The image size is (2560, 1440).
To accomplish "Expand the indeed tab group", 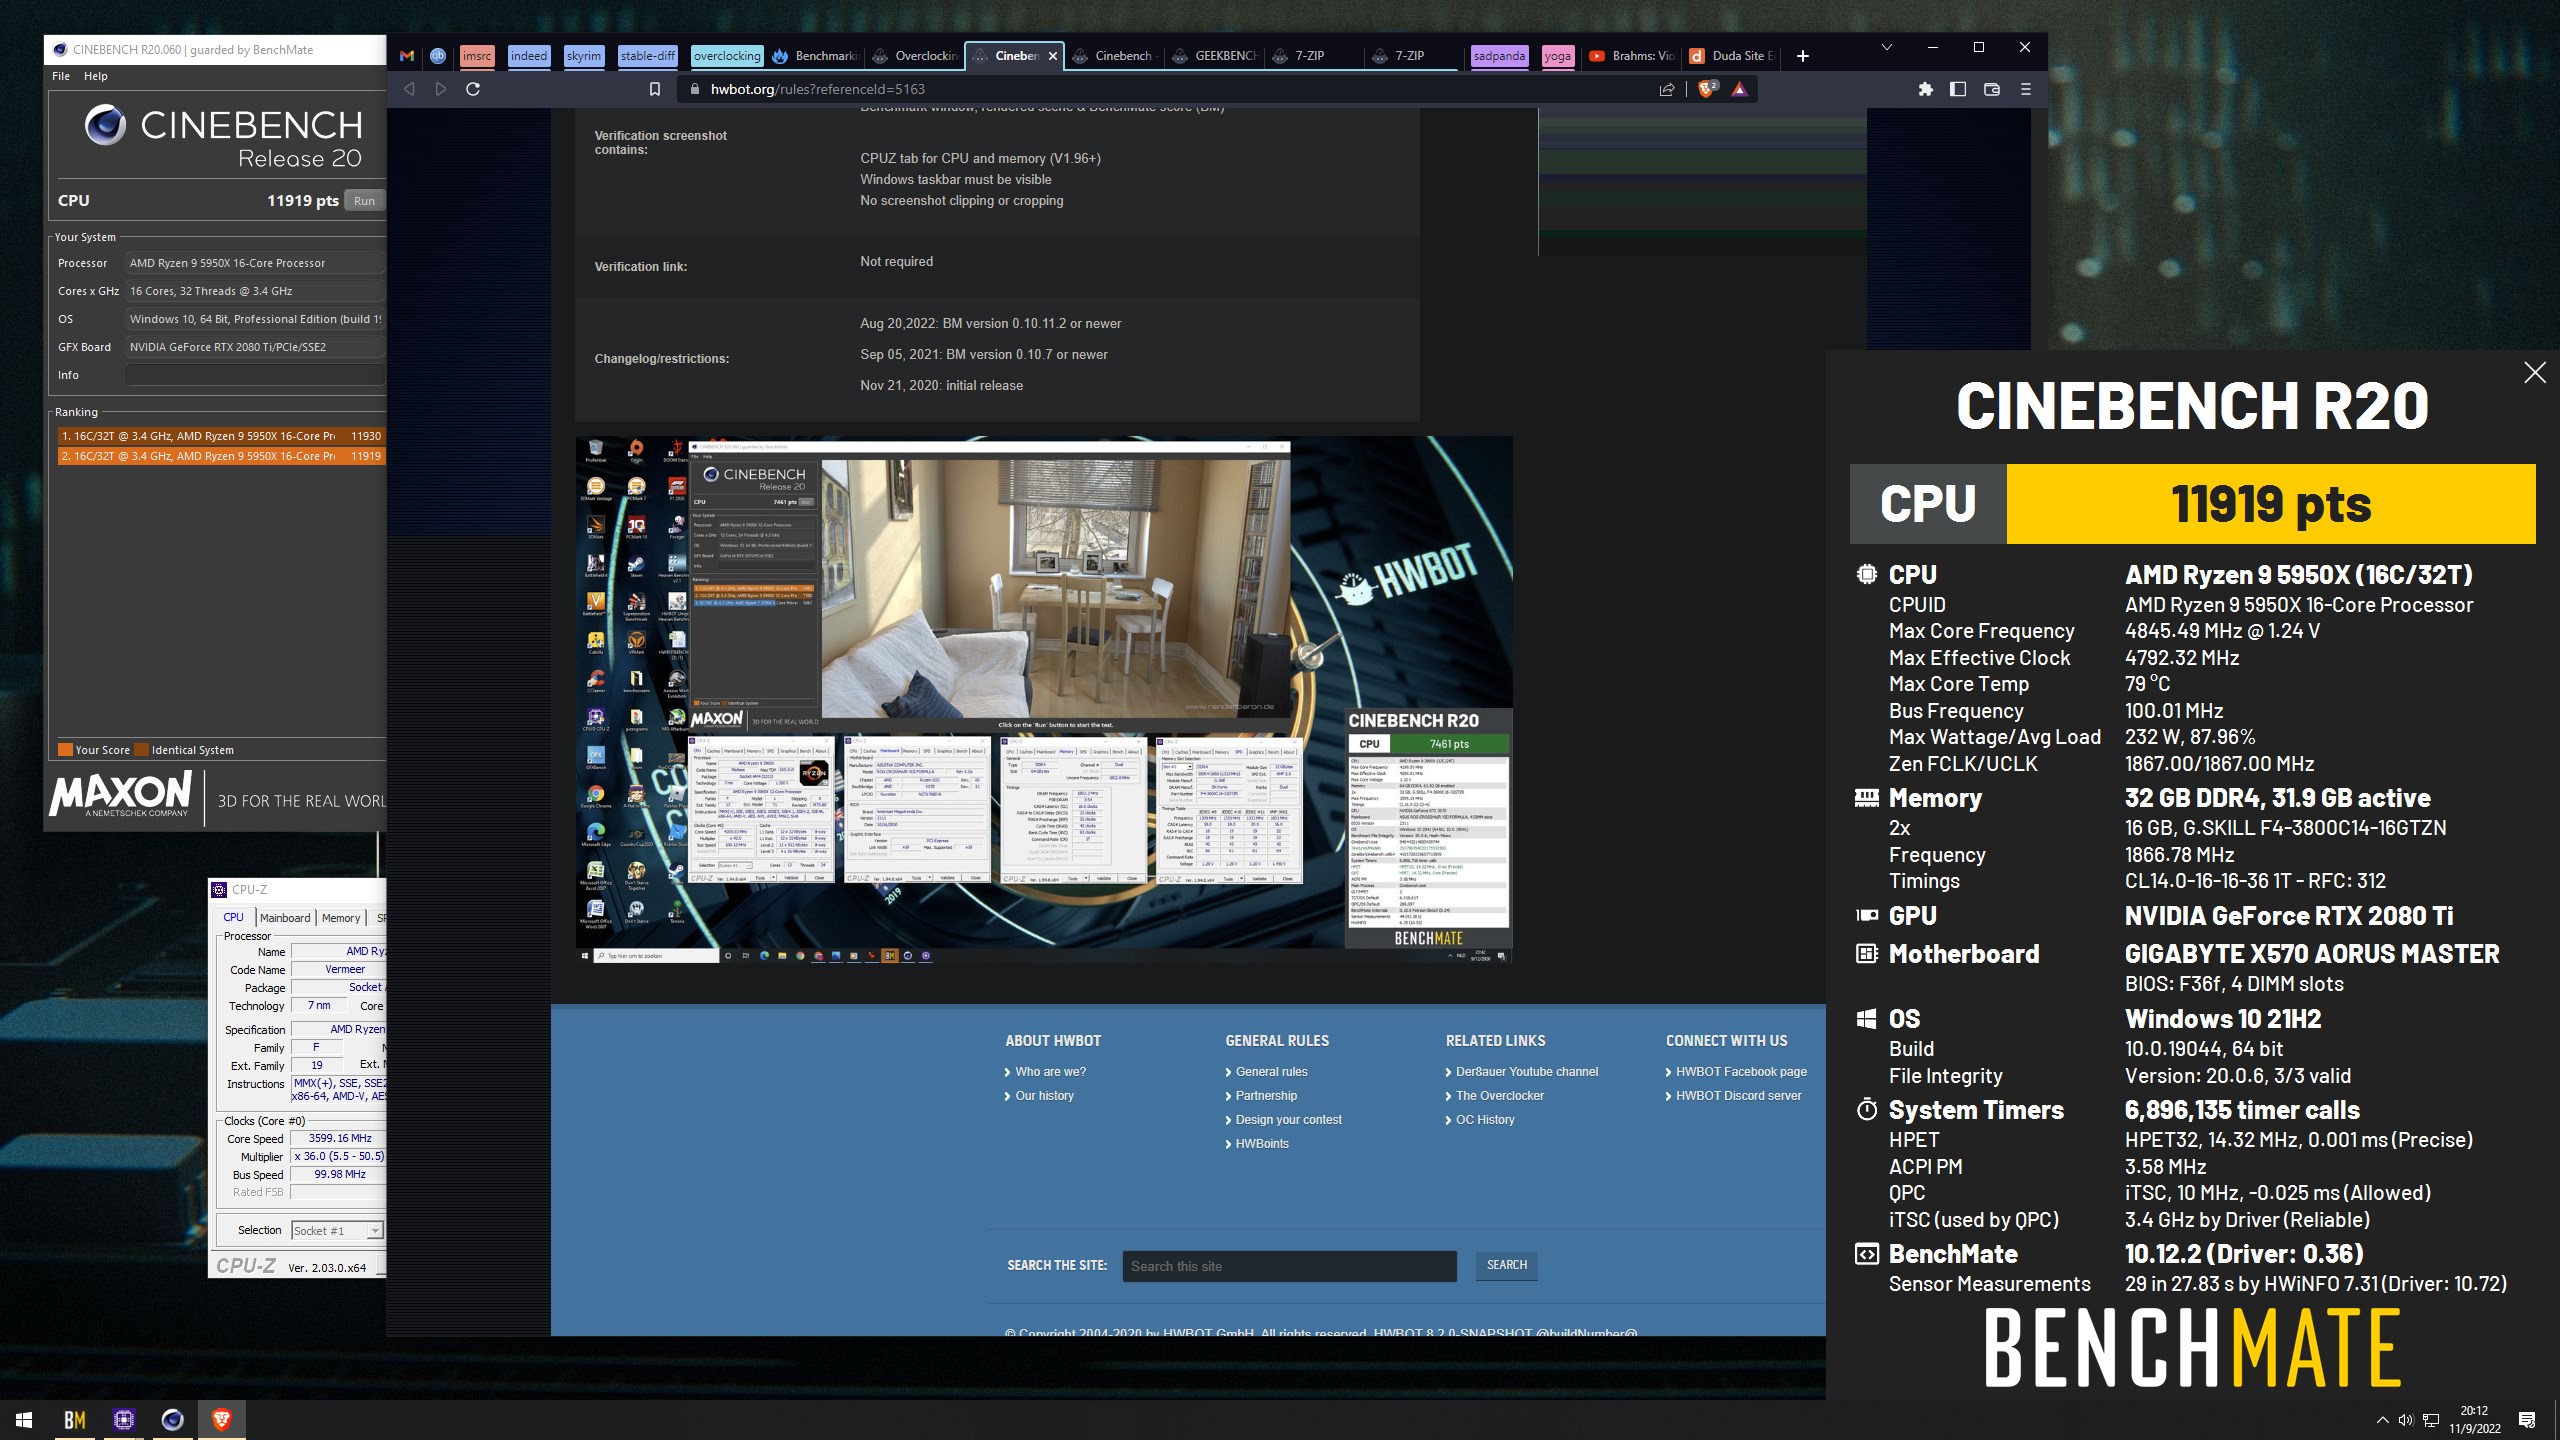I will tap(529, 56).
